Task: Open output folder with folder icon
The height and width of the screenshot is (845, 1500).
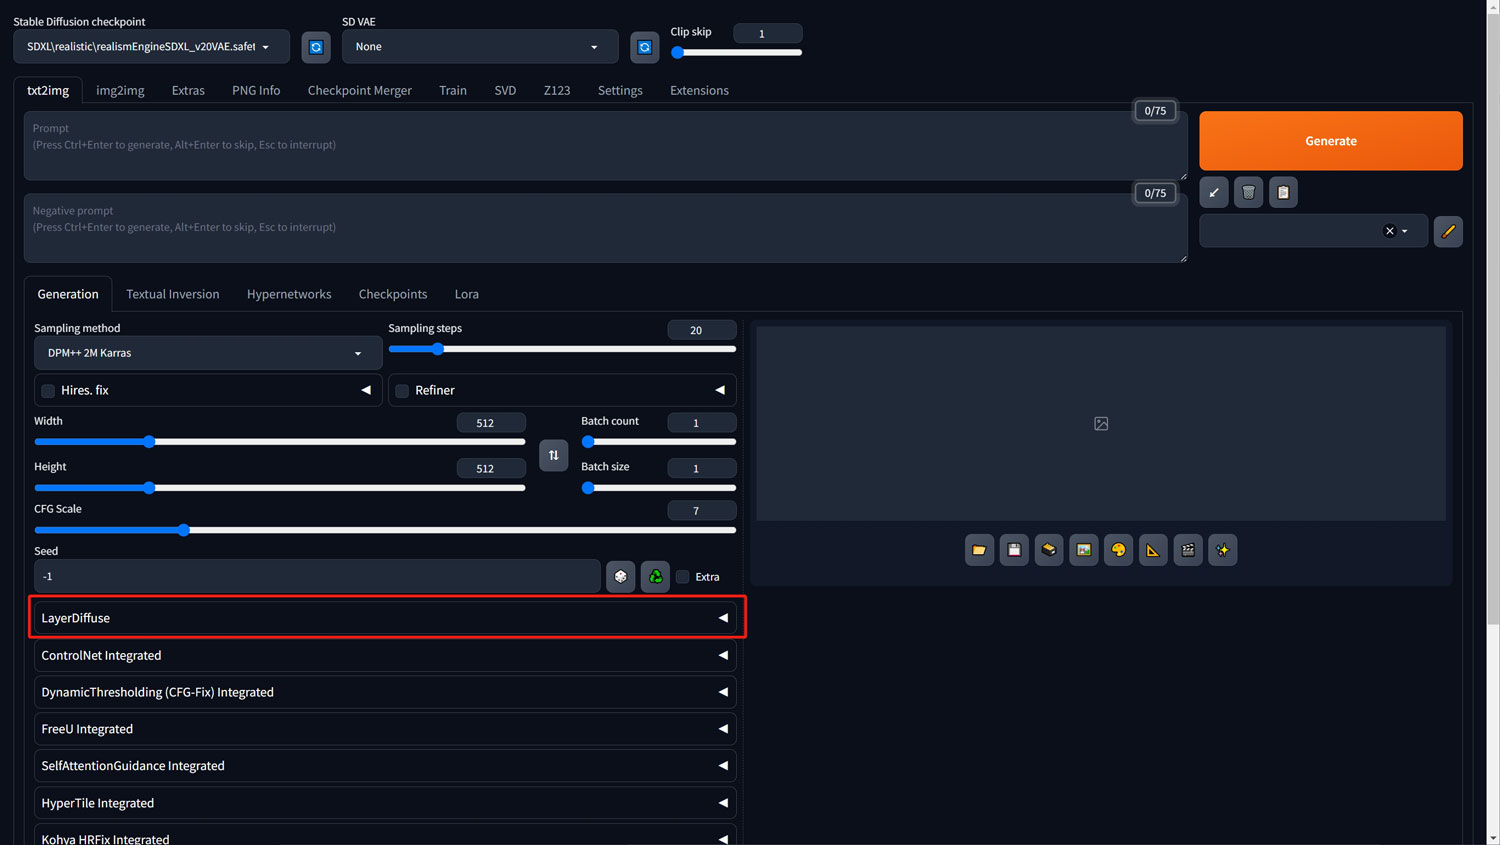Action: point(979,550)
